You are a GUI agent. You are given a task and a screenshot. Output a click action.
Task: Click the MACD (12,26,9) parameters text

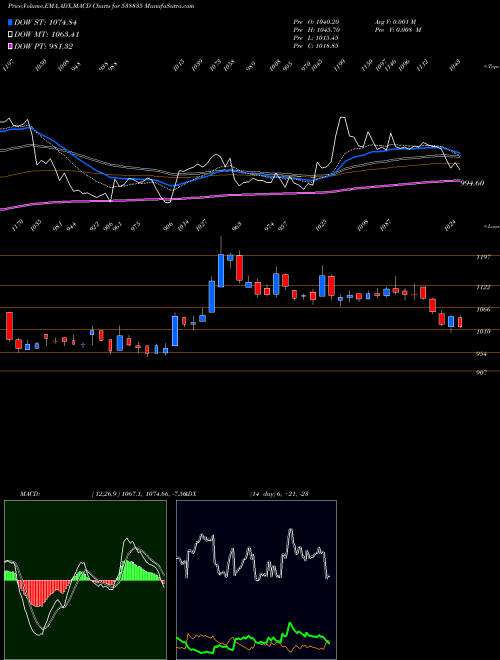click(138, 494)
